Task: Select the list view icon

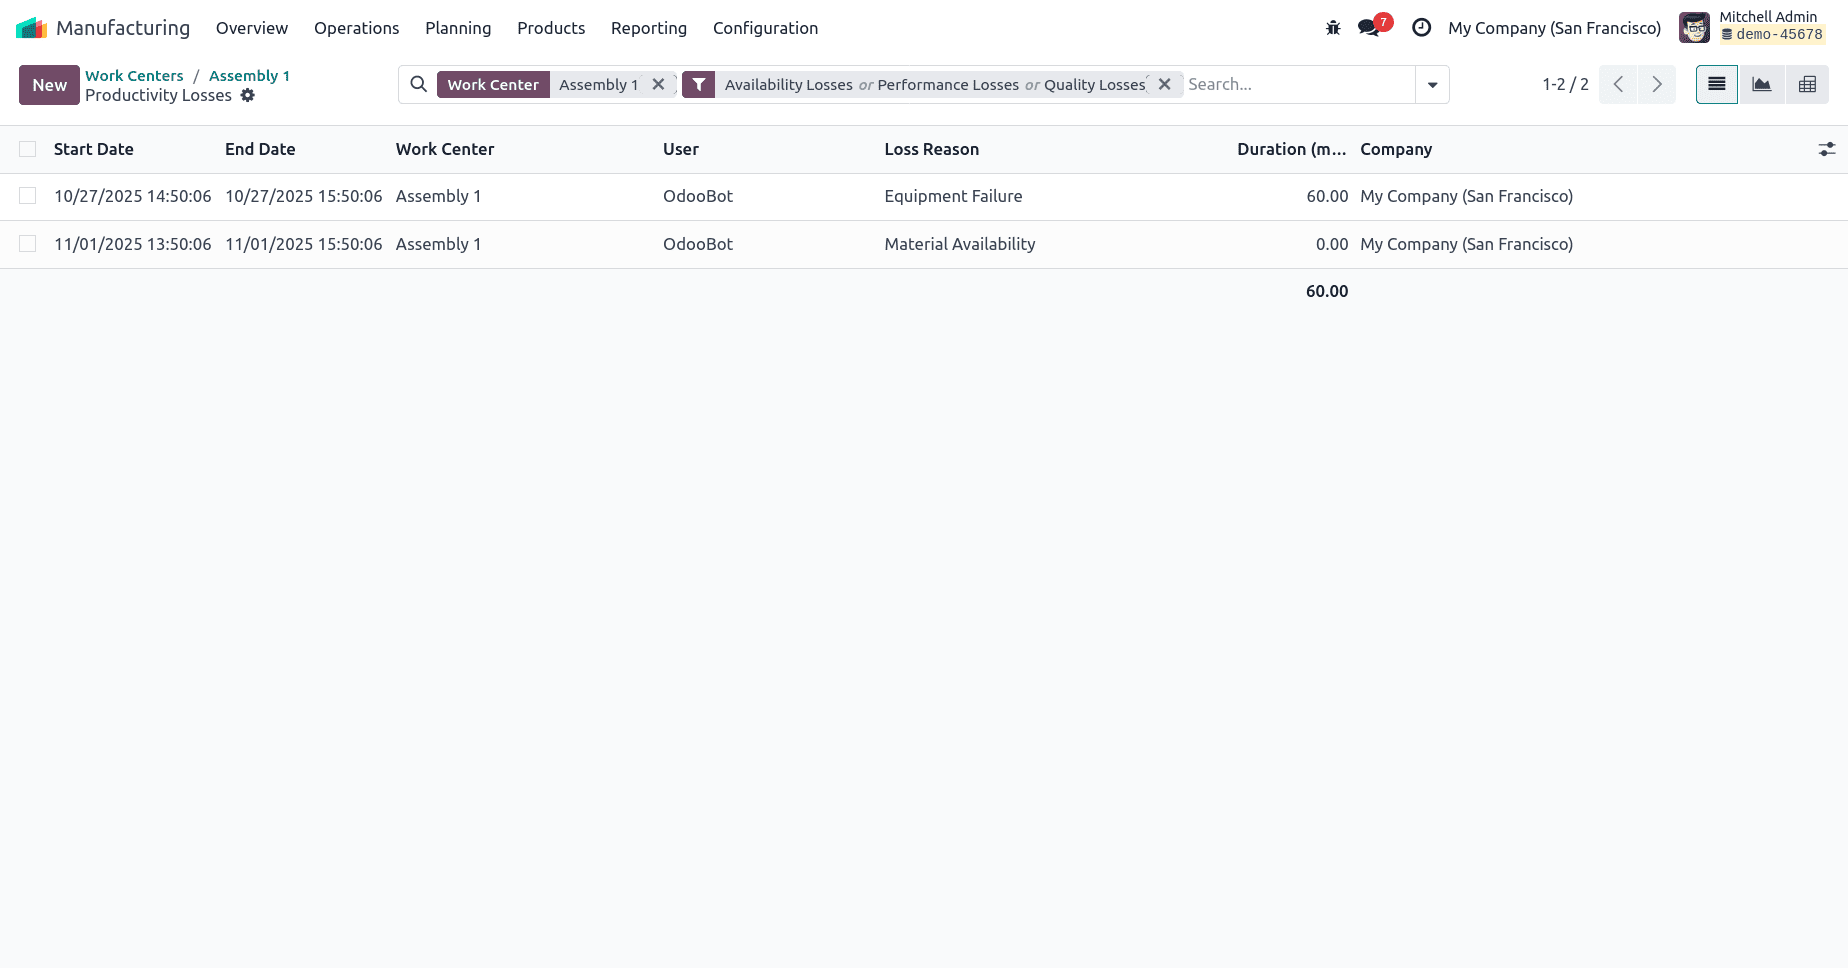Action: click(x=1716, y=84)
